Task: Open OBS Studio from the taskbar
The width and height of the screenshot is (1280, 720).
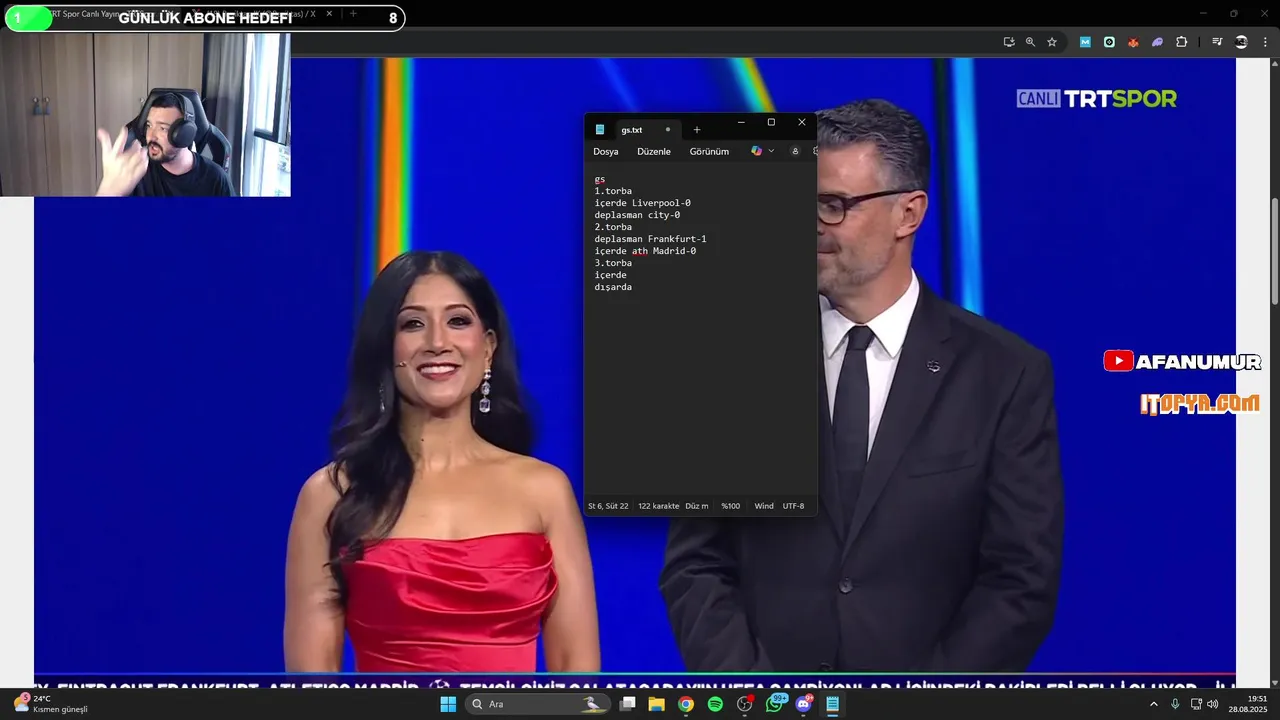Action: click(744, 704)
